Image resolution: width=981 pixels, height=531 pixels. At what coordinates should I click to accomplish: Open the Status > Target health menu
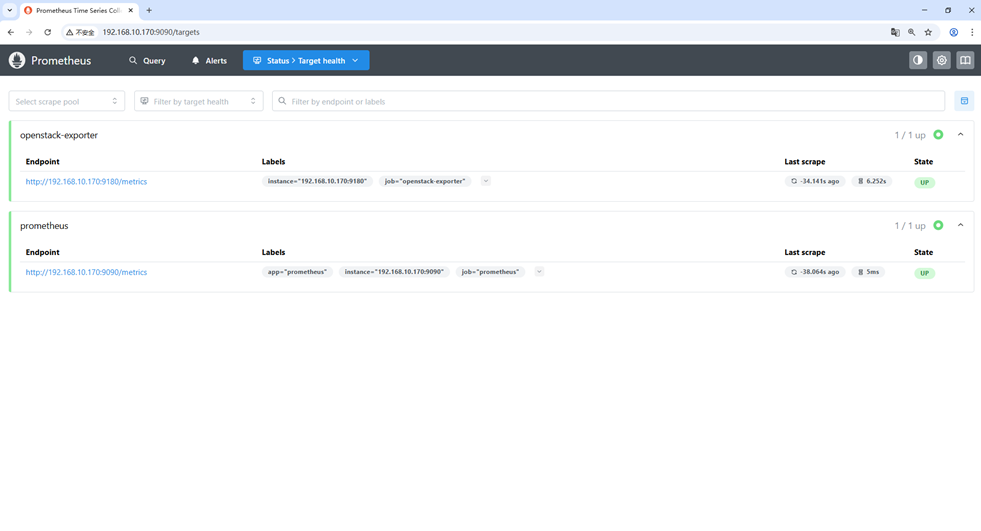[306, 60]
